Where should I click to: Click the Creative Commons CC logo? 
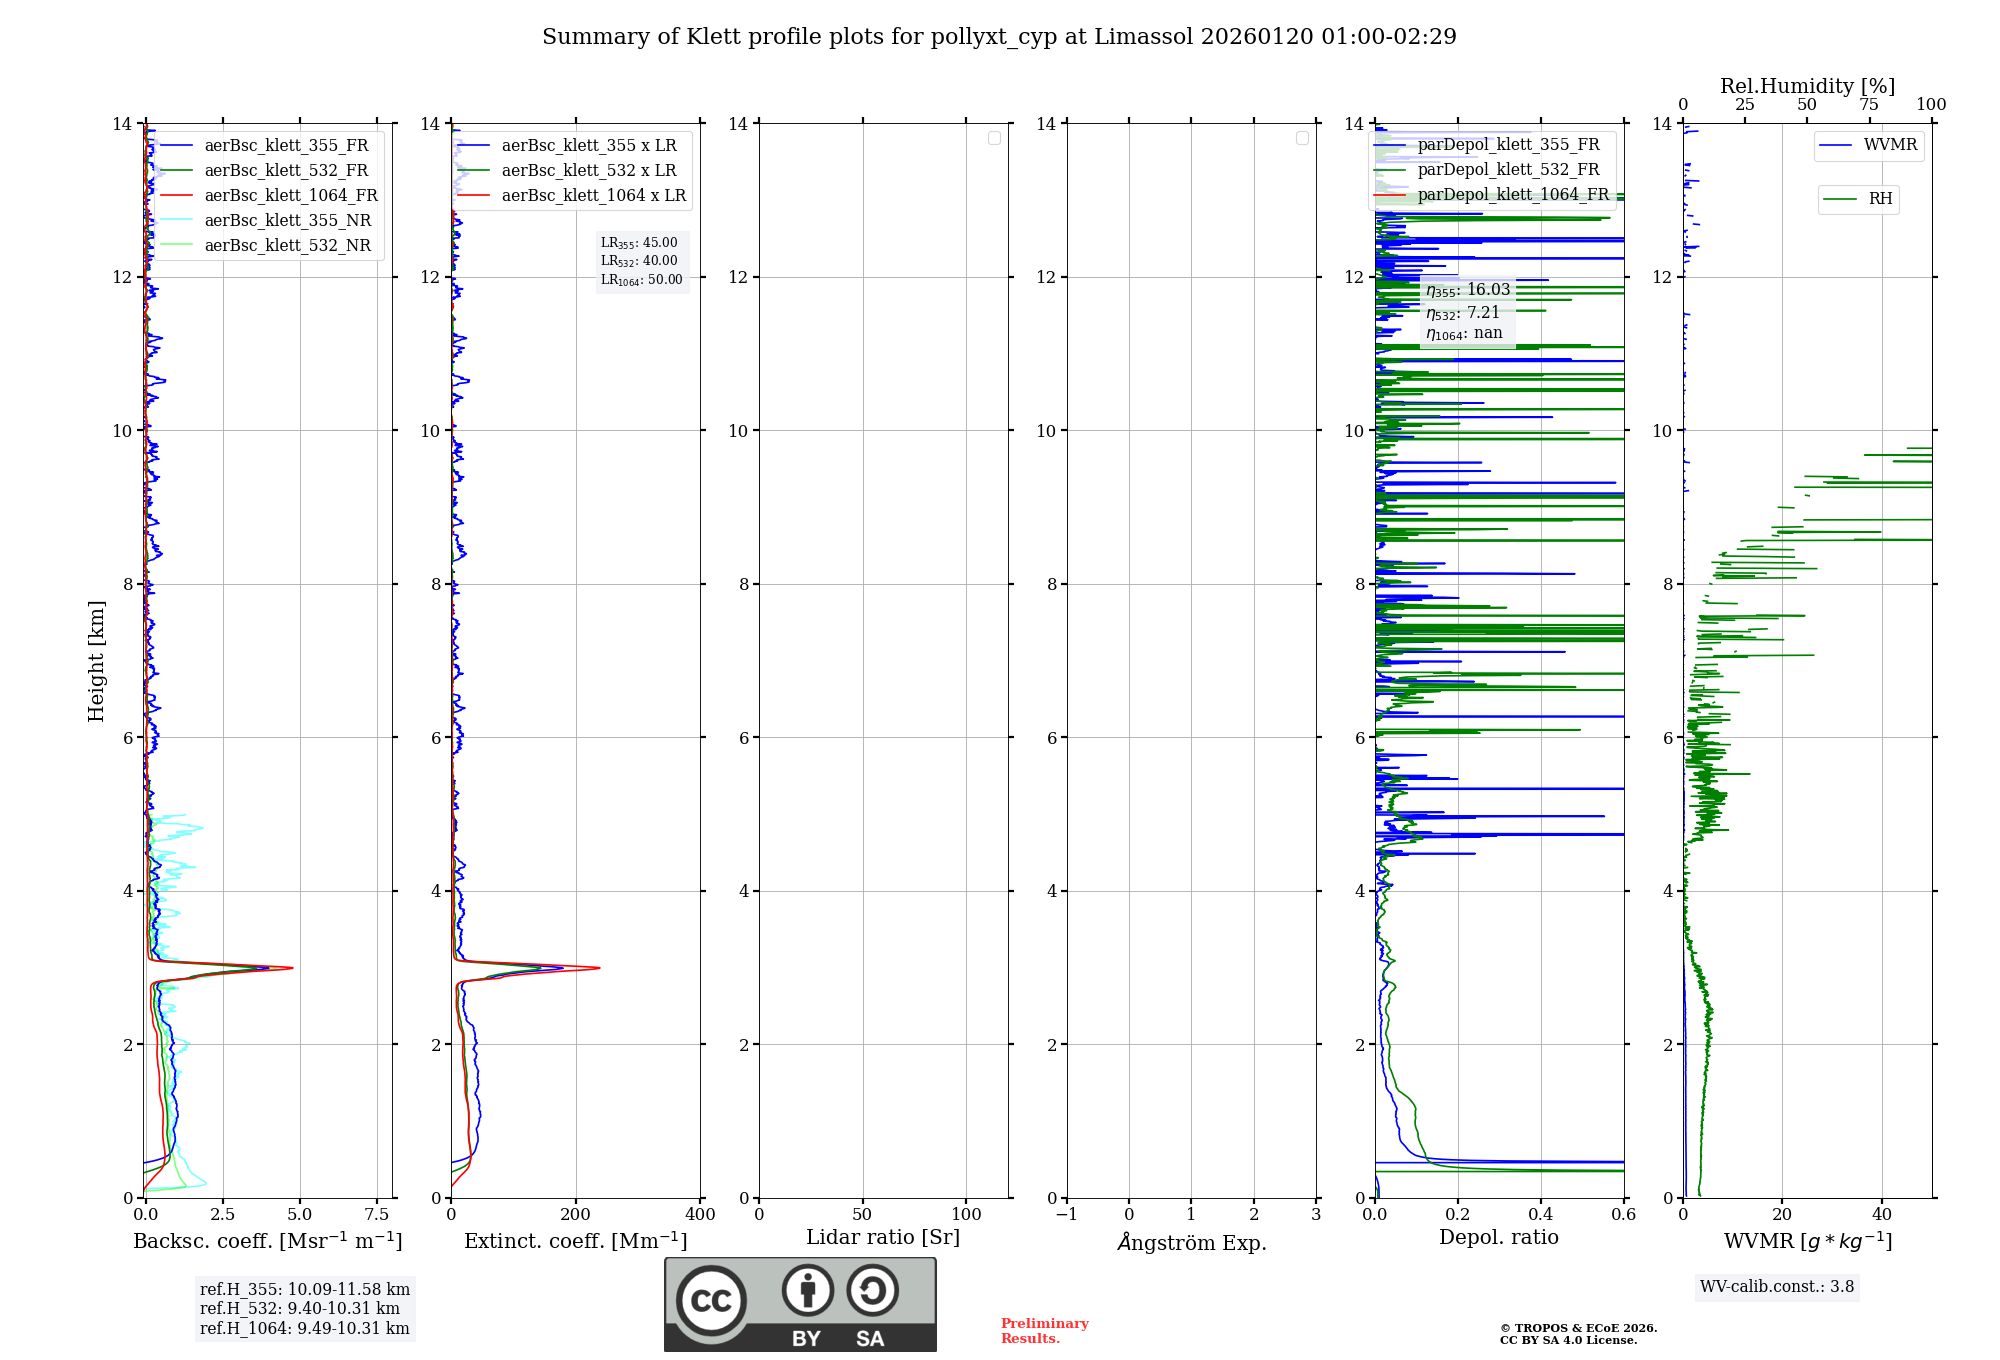point(711,1301)
